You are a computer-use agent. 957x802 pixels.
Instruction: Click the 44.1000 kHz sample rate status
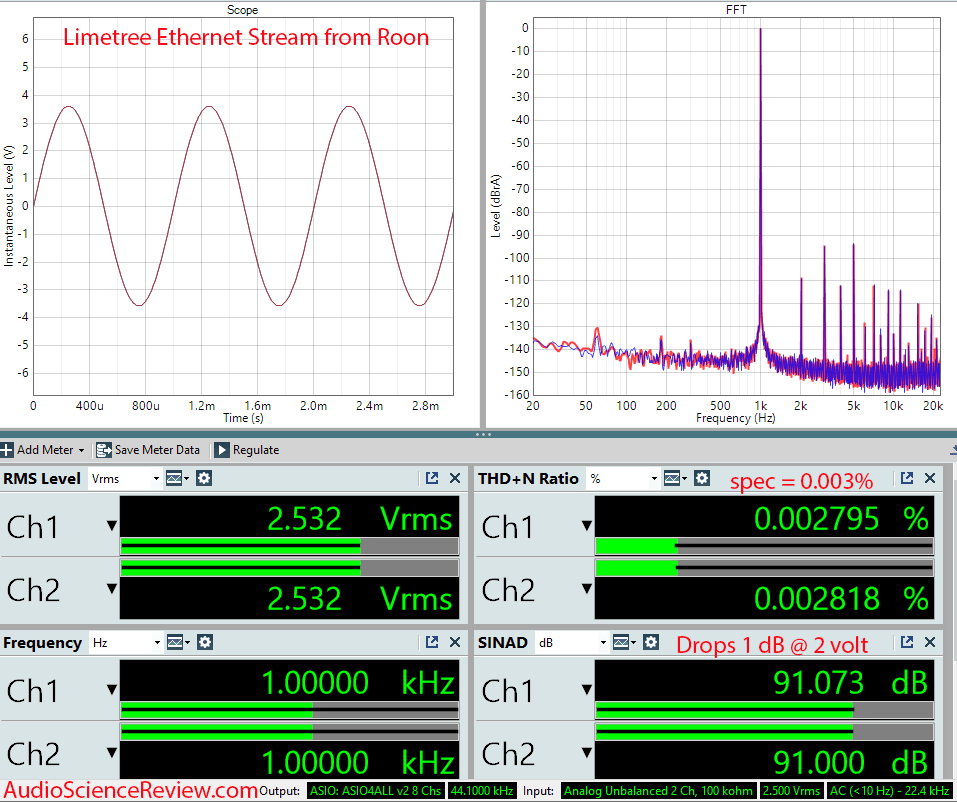tap(482, 790)
